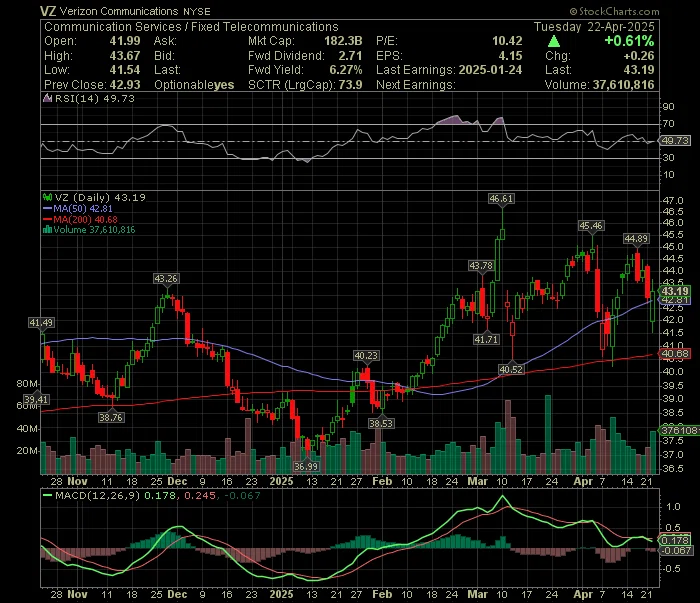Click the purple RSI indicator icon

tap(47, 98)
